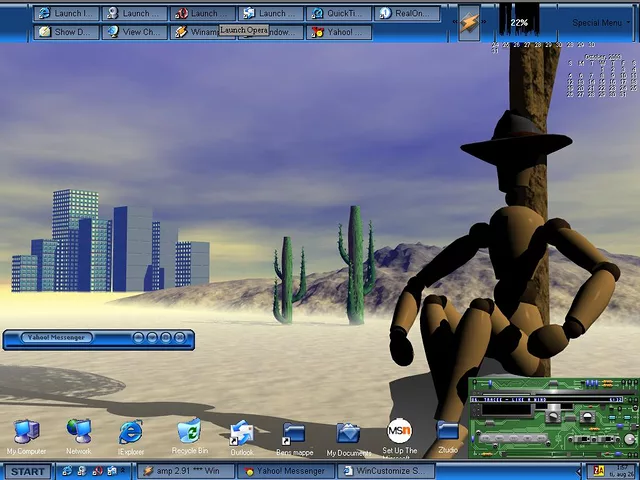Open the Bens mappe folder shortcut
640x480 pixels.
[x=293, y=434]
